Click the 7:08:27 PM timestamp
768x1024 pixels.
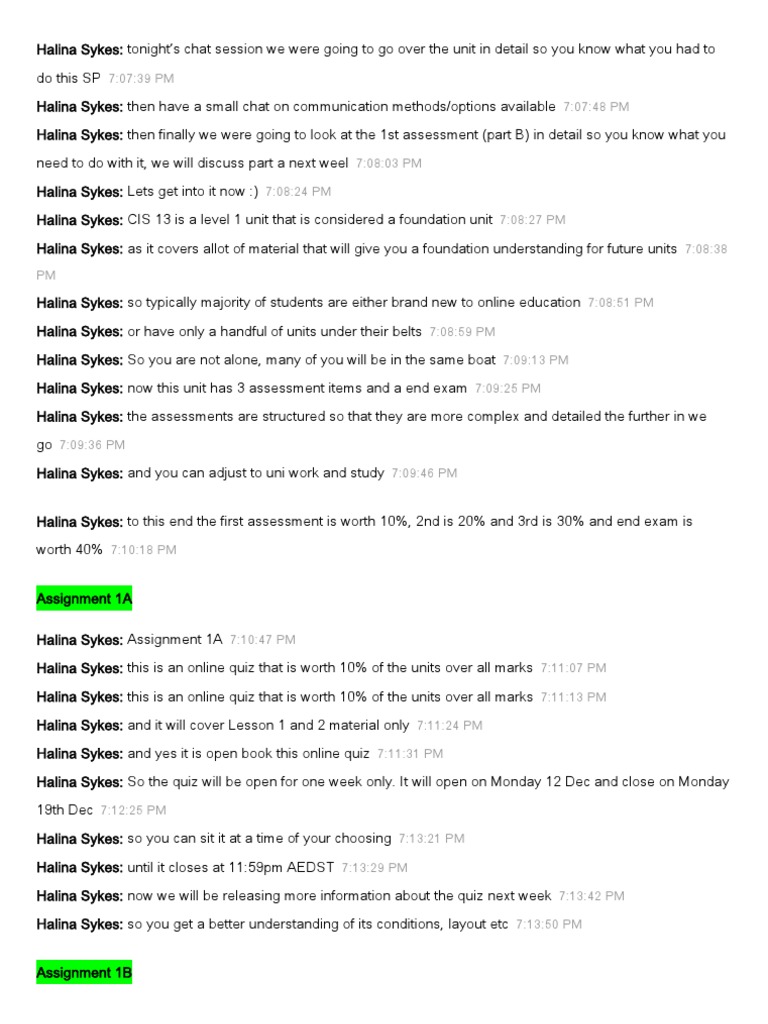[532, 220]
